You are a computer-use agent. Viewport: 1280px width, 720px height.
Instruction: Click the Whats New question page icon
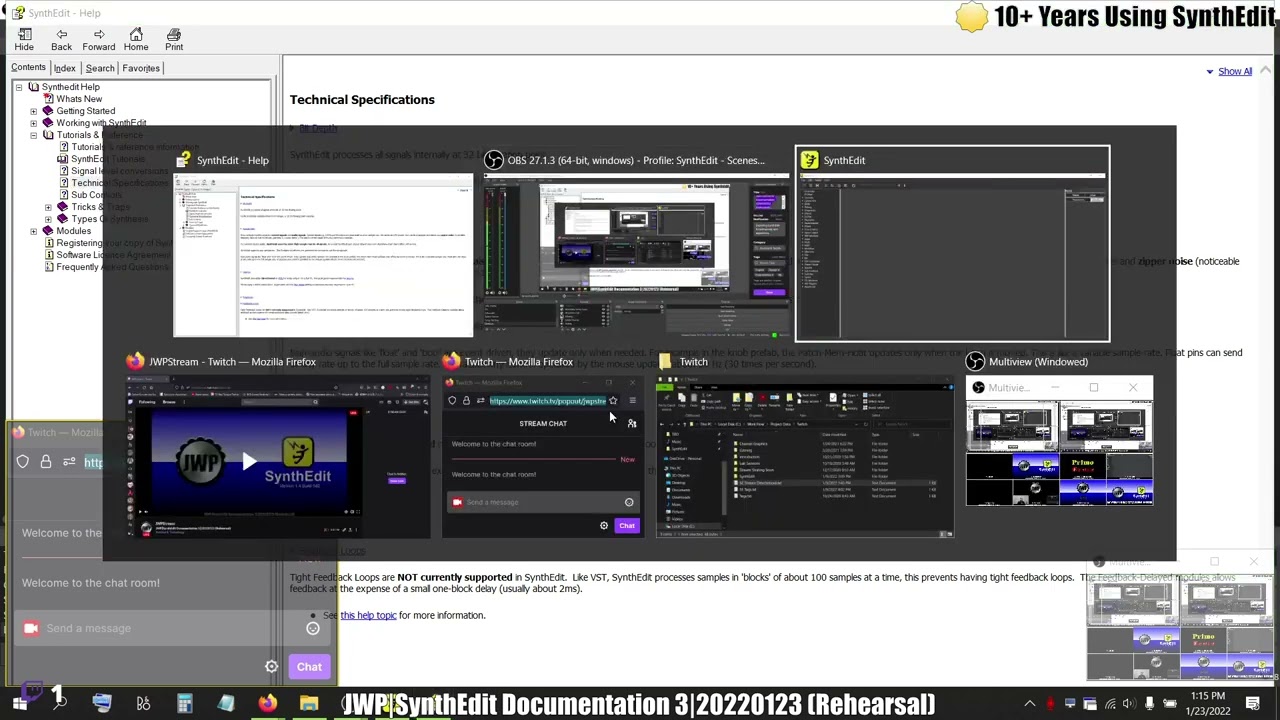click(x=47, y=99)
